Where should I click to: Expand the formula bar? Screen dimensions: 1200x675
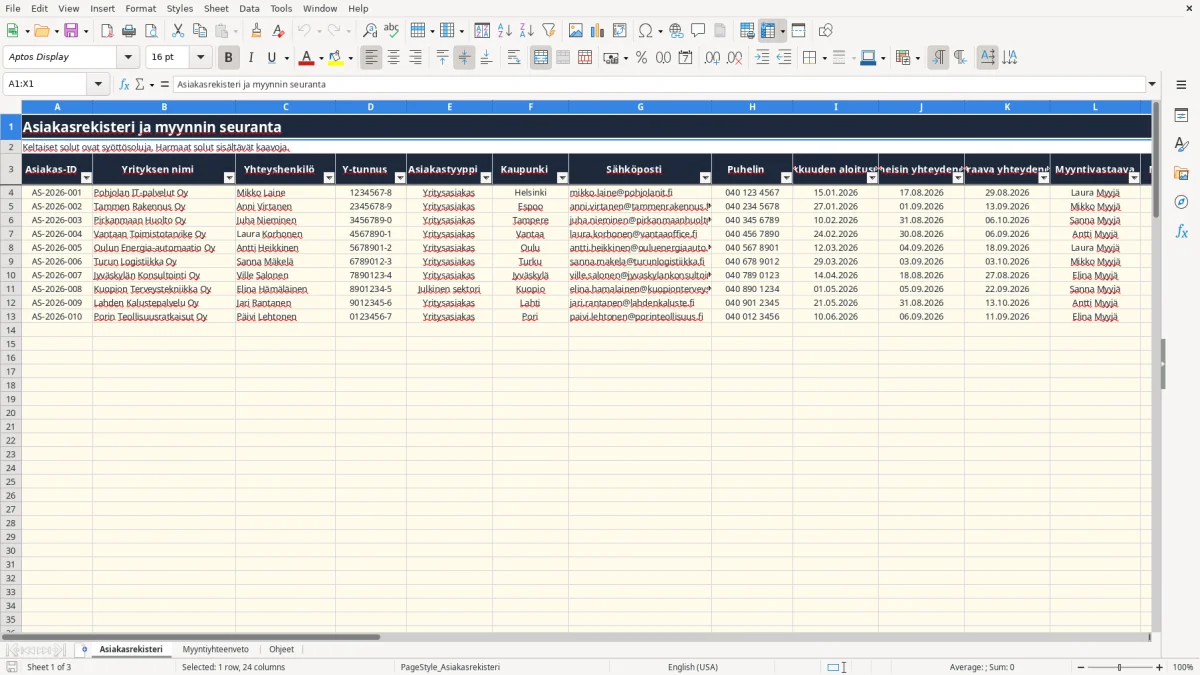(1152, 84)
